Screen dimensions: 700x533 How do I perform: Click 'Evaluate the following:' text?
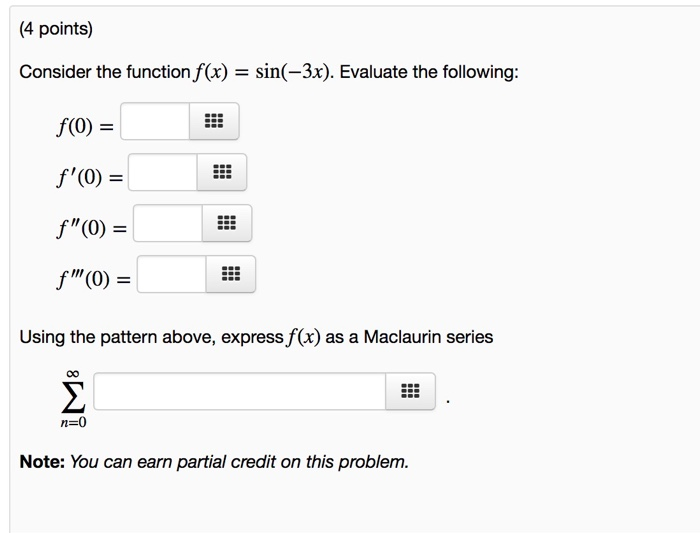429,72
